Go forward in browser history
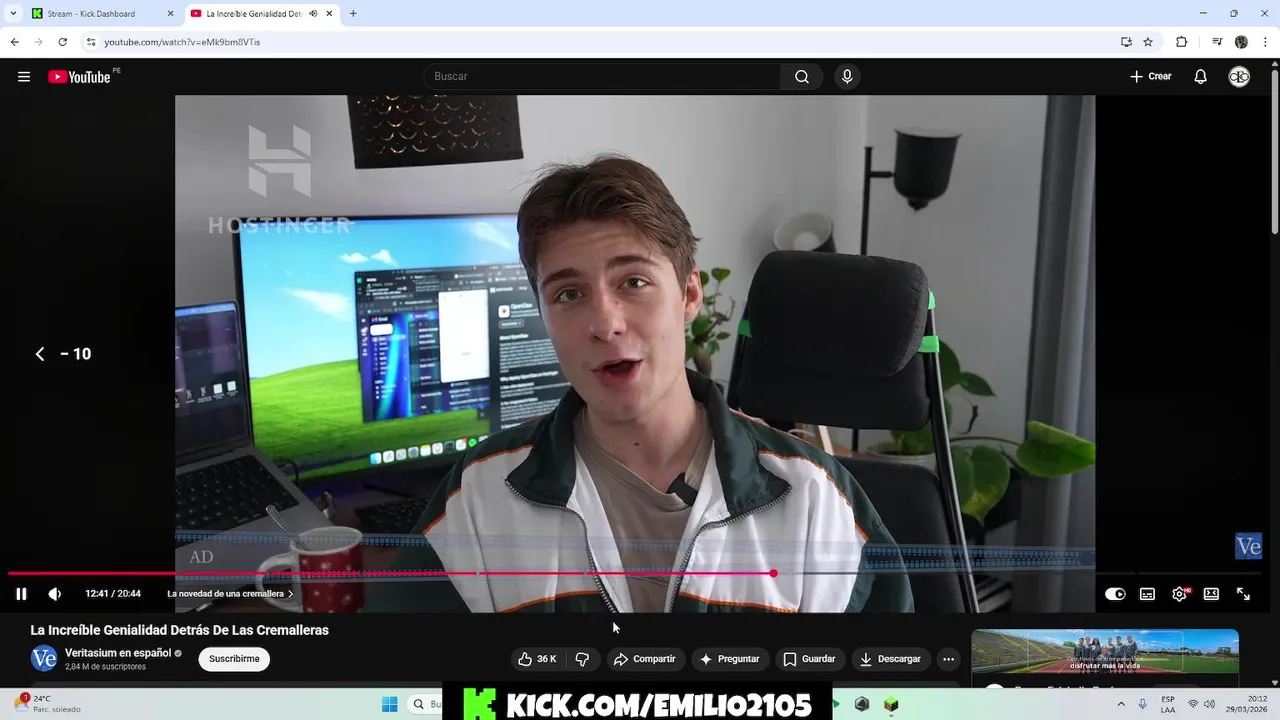The height and width of the screenshot is (720, 1280). [x=38, y=42]
